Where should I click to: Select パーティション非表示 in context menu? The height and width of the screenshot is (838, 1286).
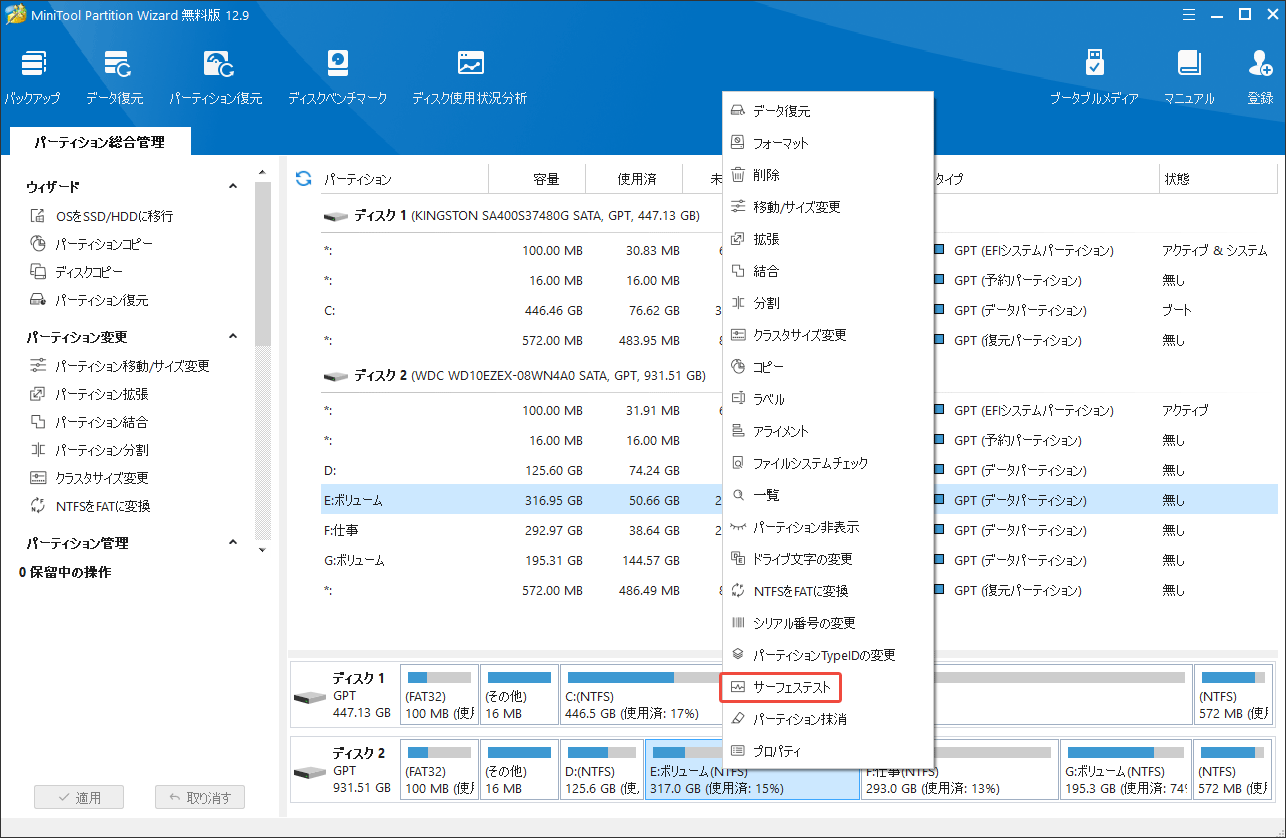(x=828, y=527)
